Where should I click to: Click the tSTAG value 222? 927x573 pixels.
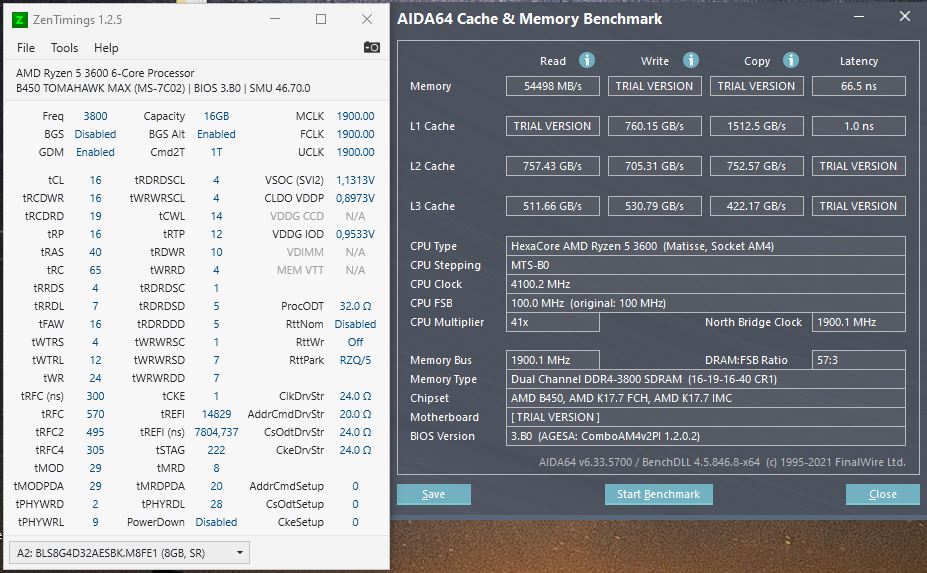(216, 450)
